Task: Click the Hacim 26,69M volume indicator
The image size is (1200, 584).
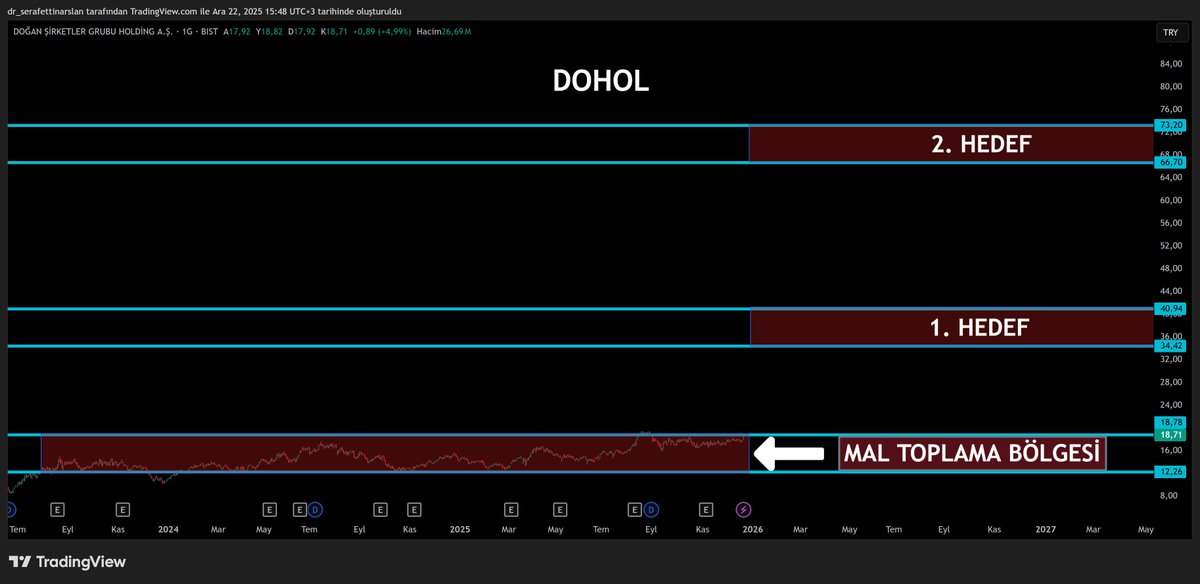Action: point(443,32)
